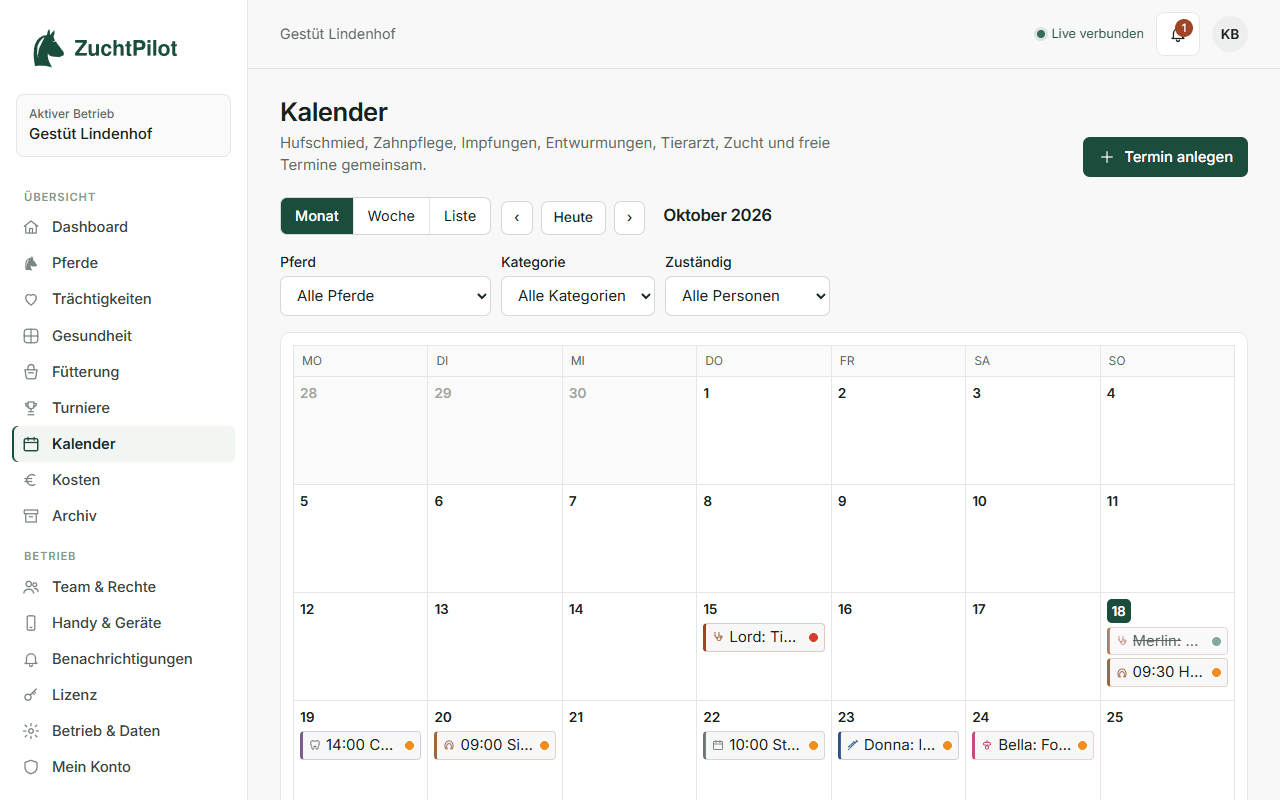Viewport: 1280px width, 800px height.
Task: Click the Trächtigkeiten heart icon
Action: (x=31, y=299)
